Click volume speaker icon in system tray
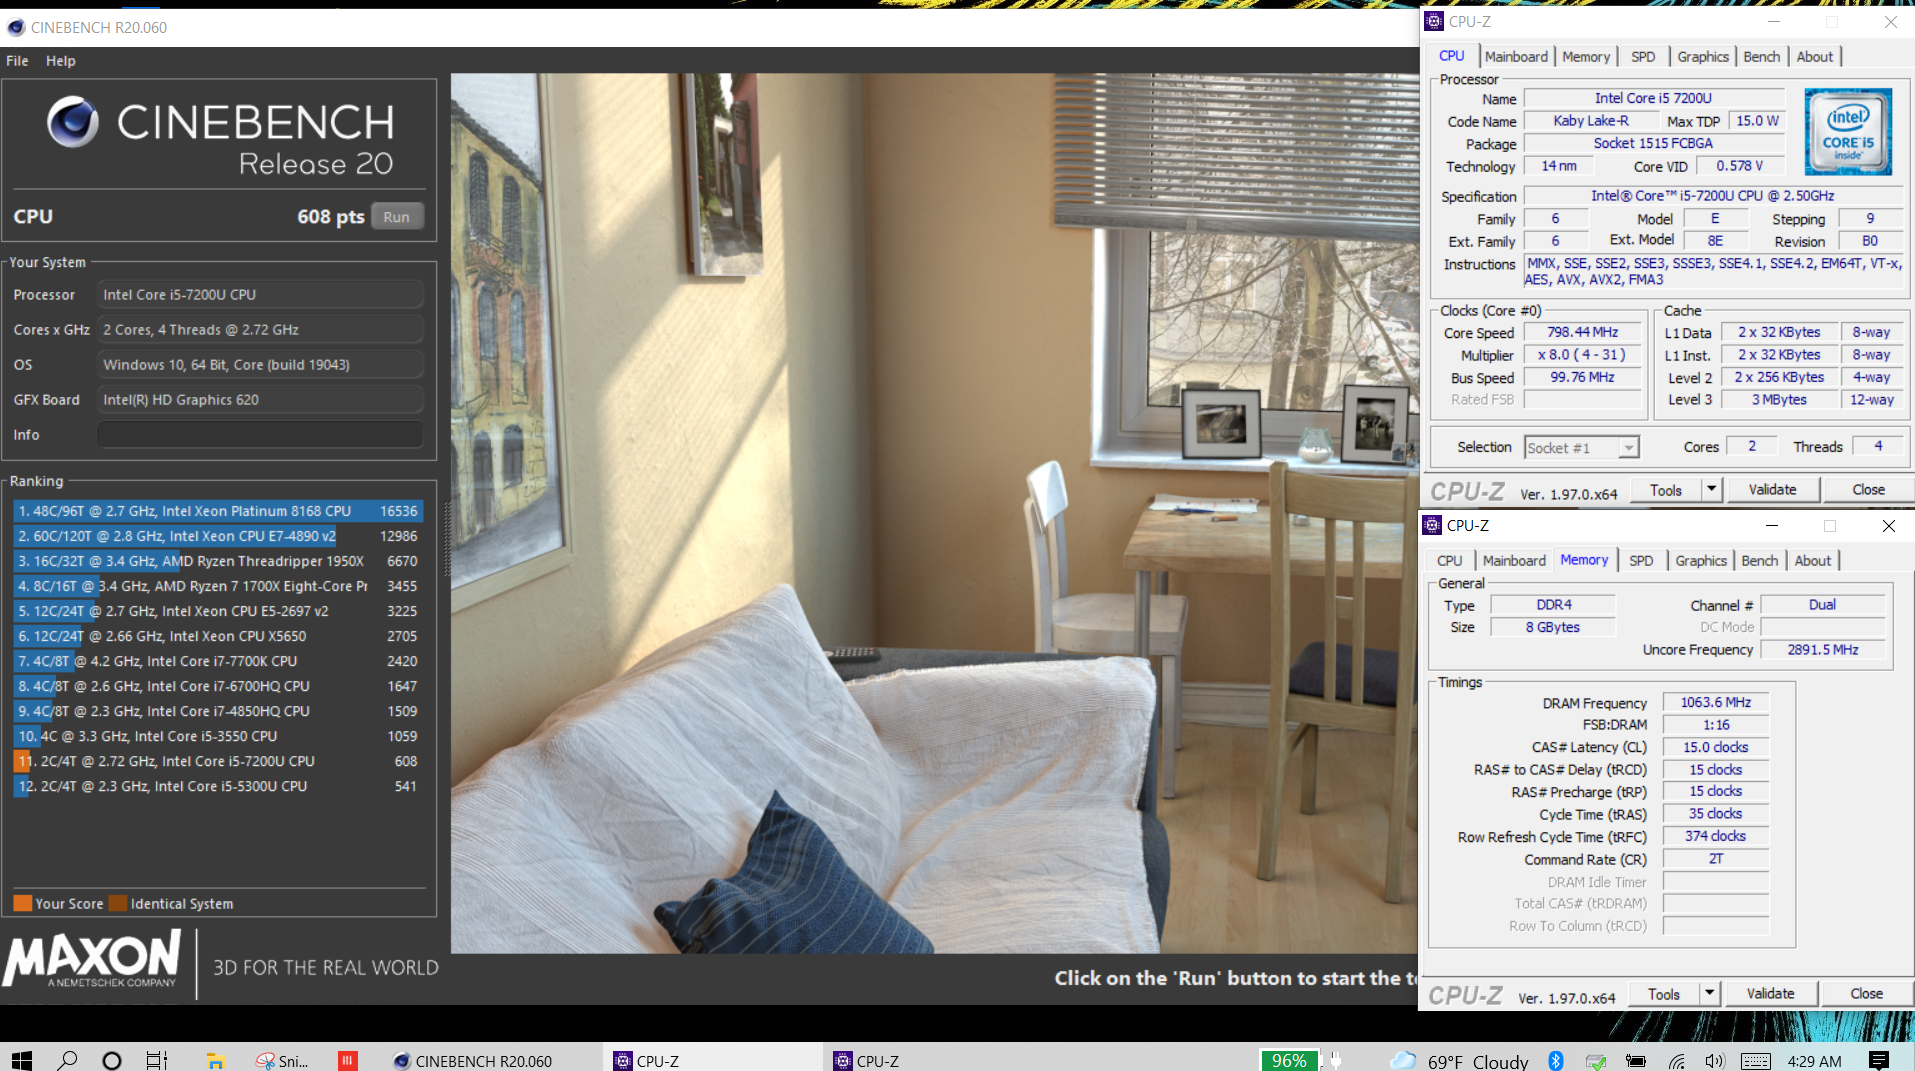1915x1071 pixels. pyautogui.click(x=1715, y=1060)
